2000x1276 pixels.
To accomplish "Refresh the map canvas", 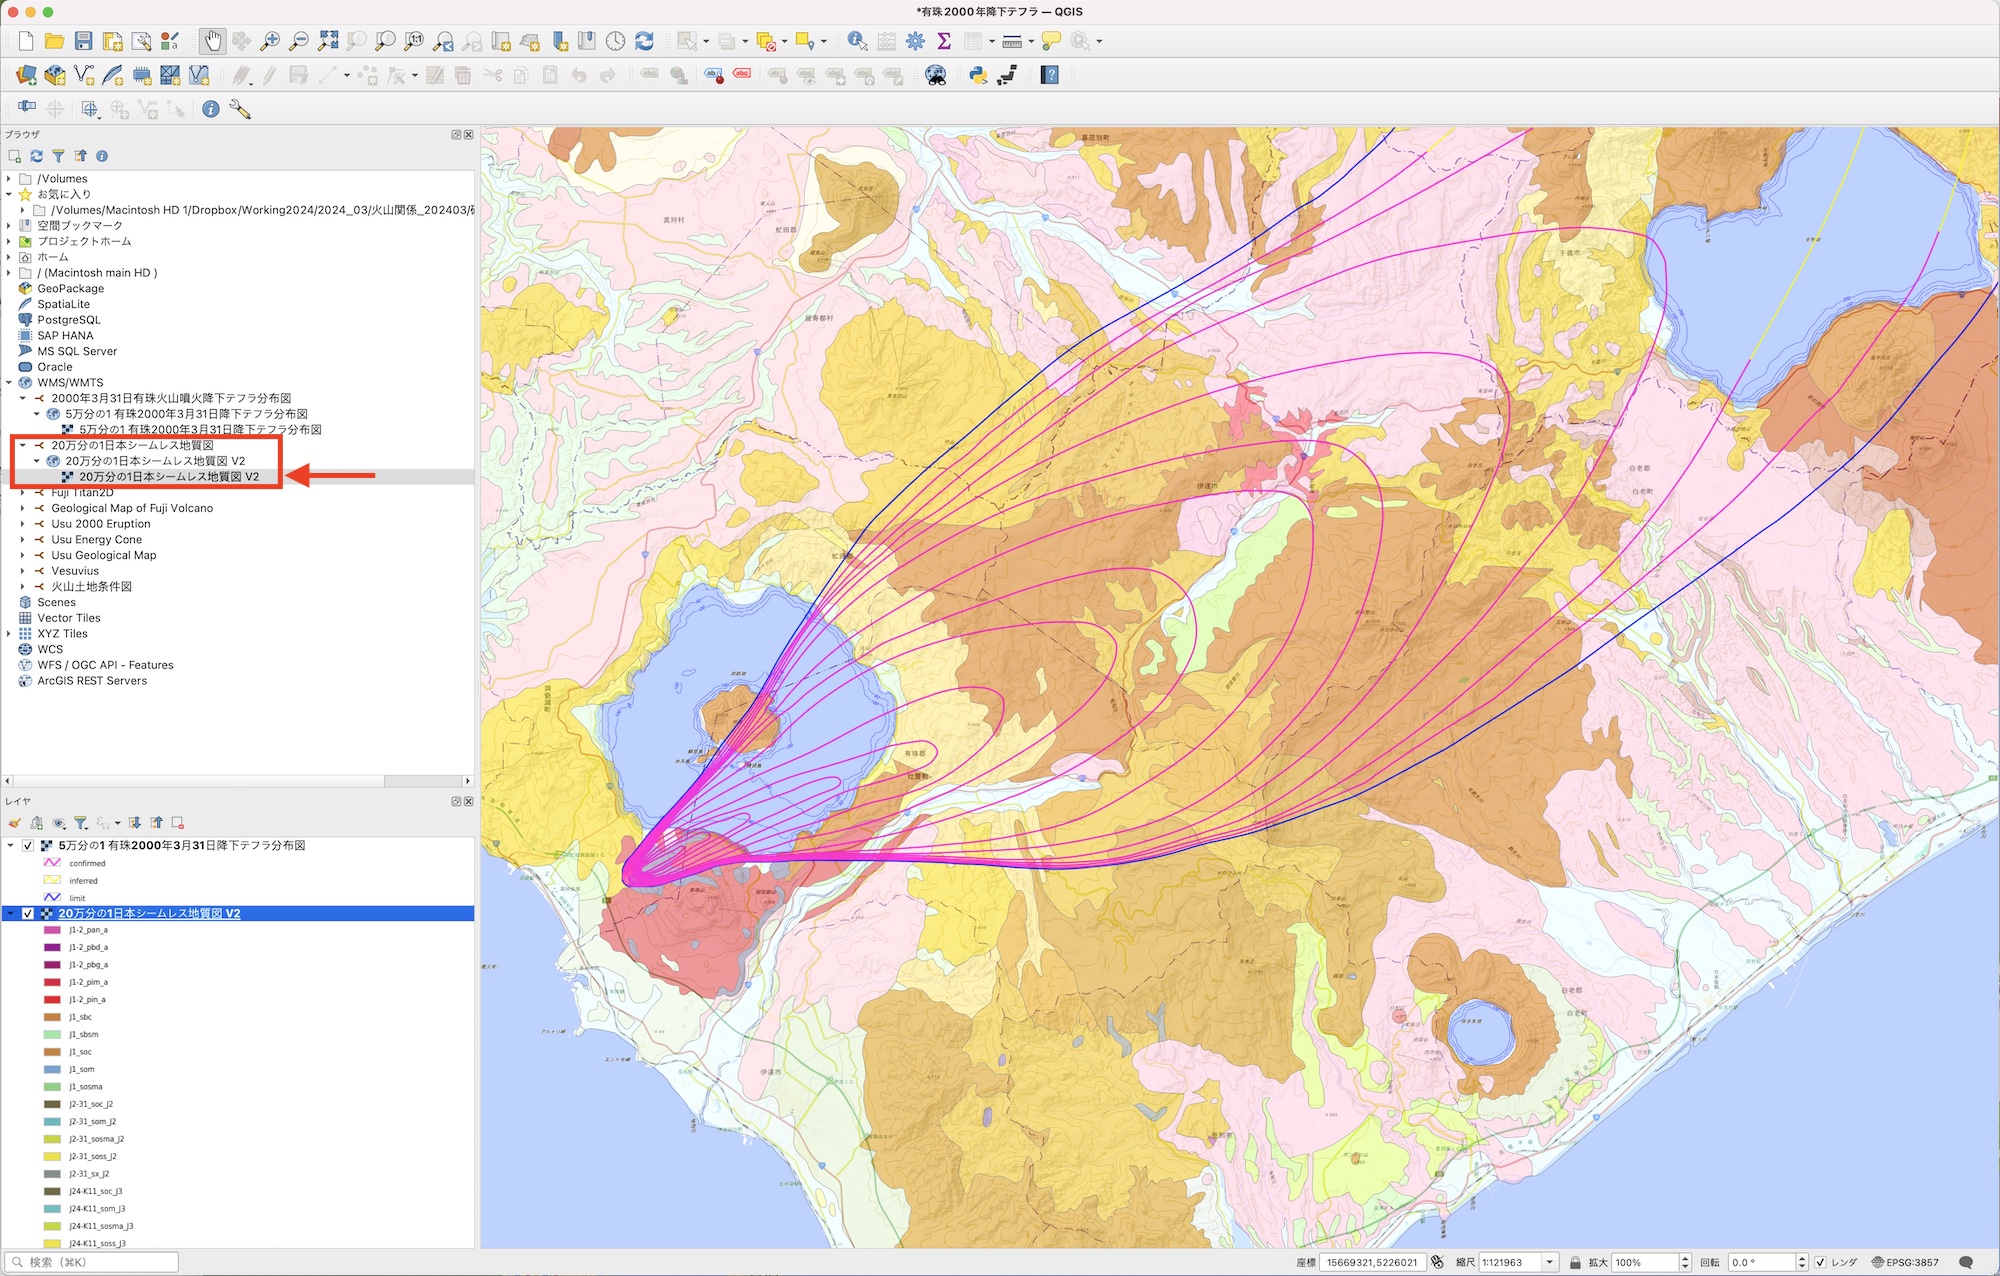I will point(644,41).
